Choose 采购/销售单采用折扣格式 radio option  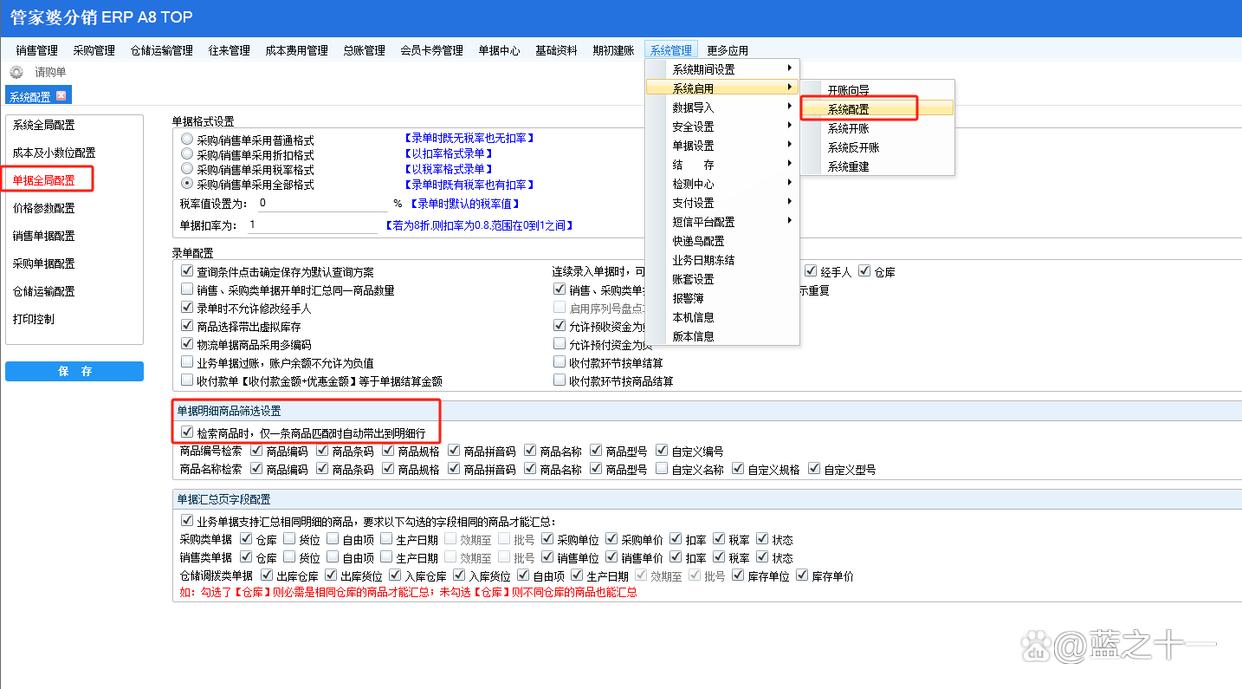[187, 154]
